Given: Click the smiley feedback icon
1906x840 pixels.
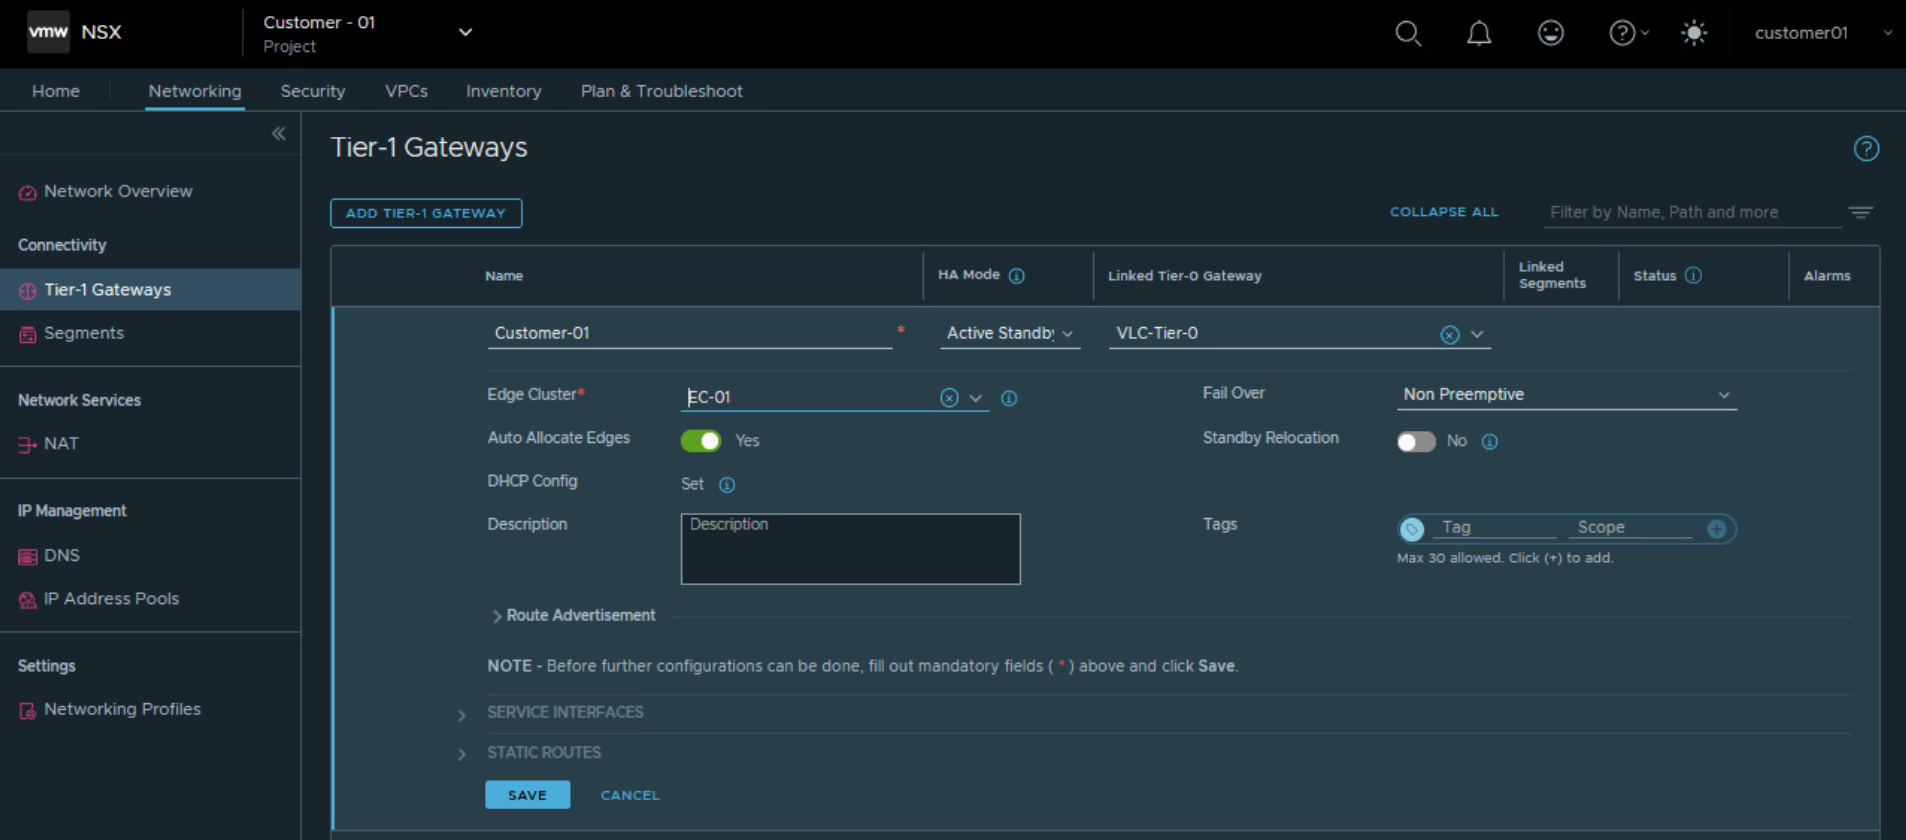Looking at the screenshot, I should [x=1550, y=33].
